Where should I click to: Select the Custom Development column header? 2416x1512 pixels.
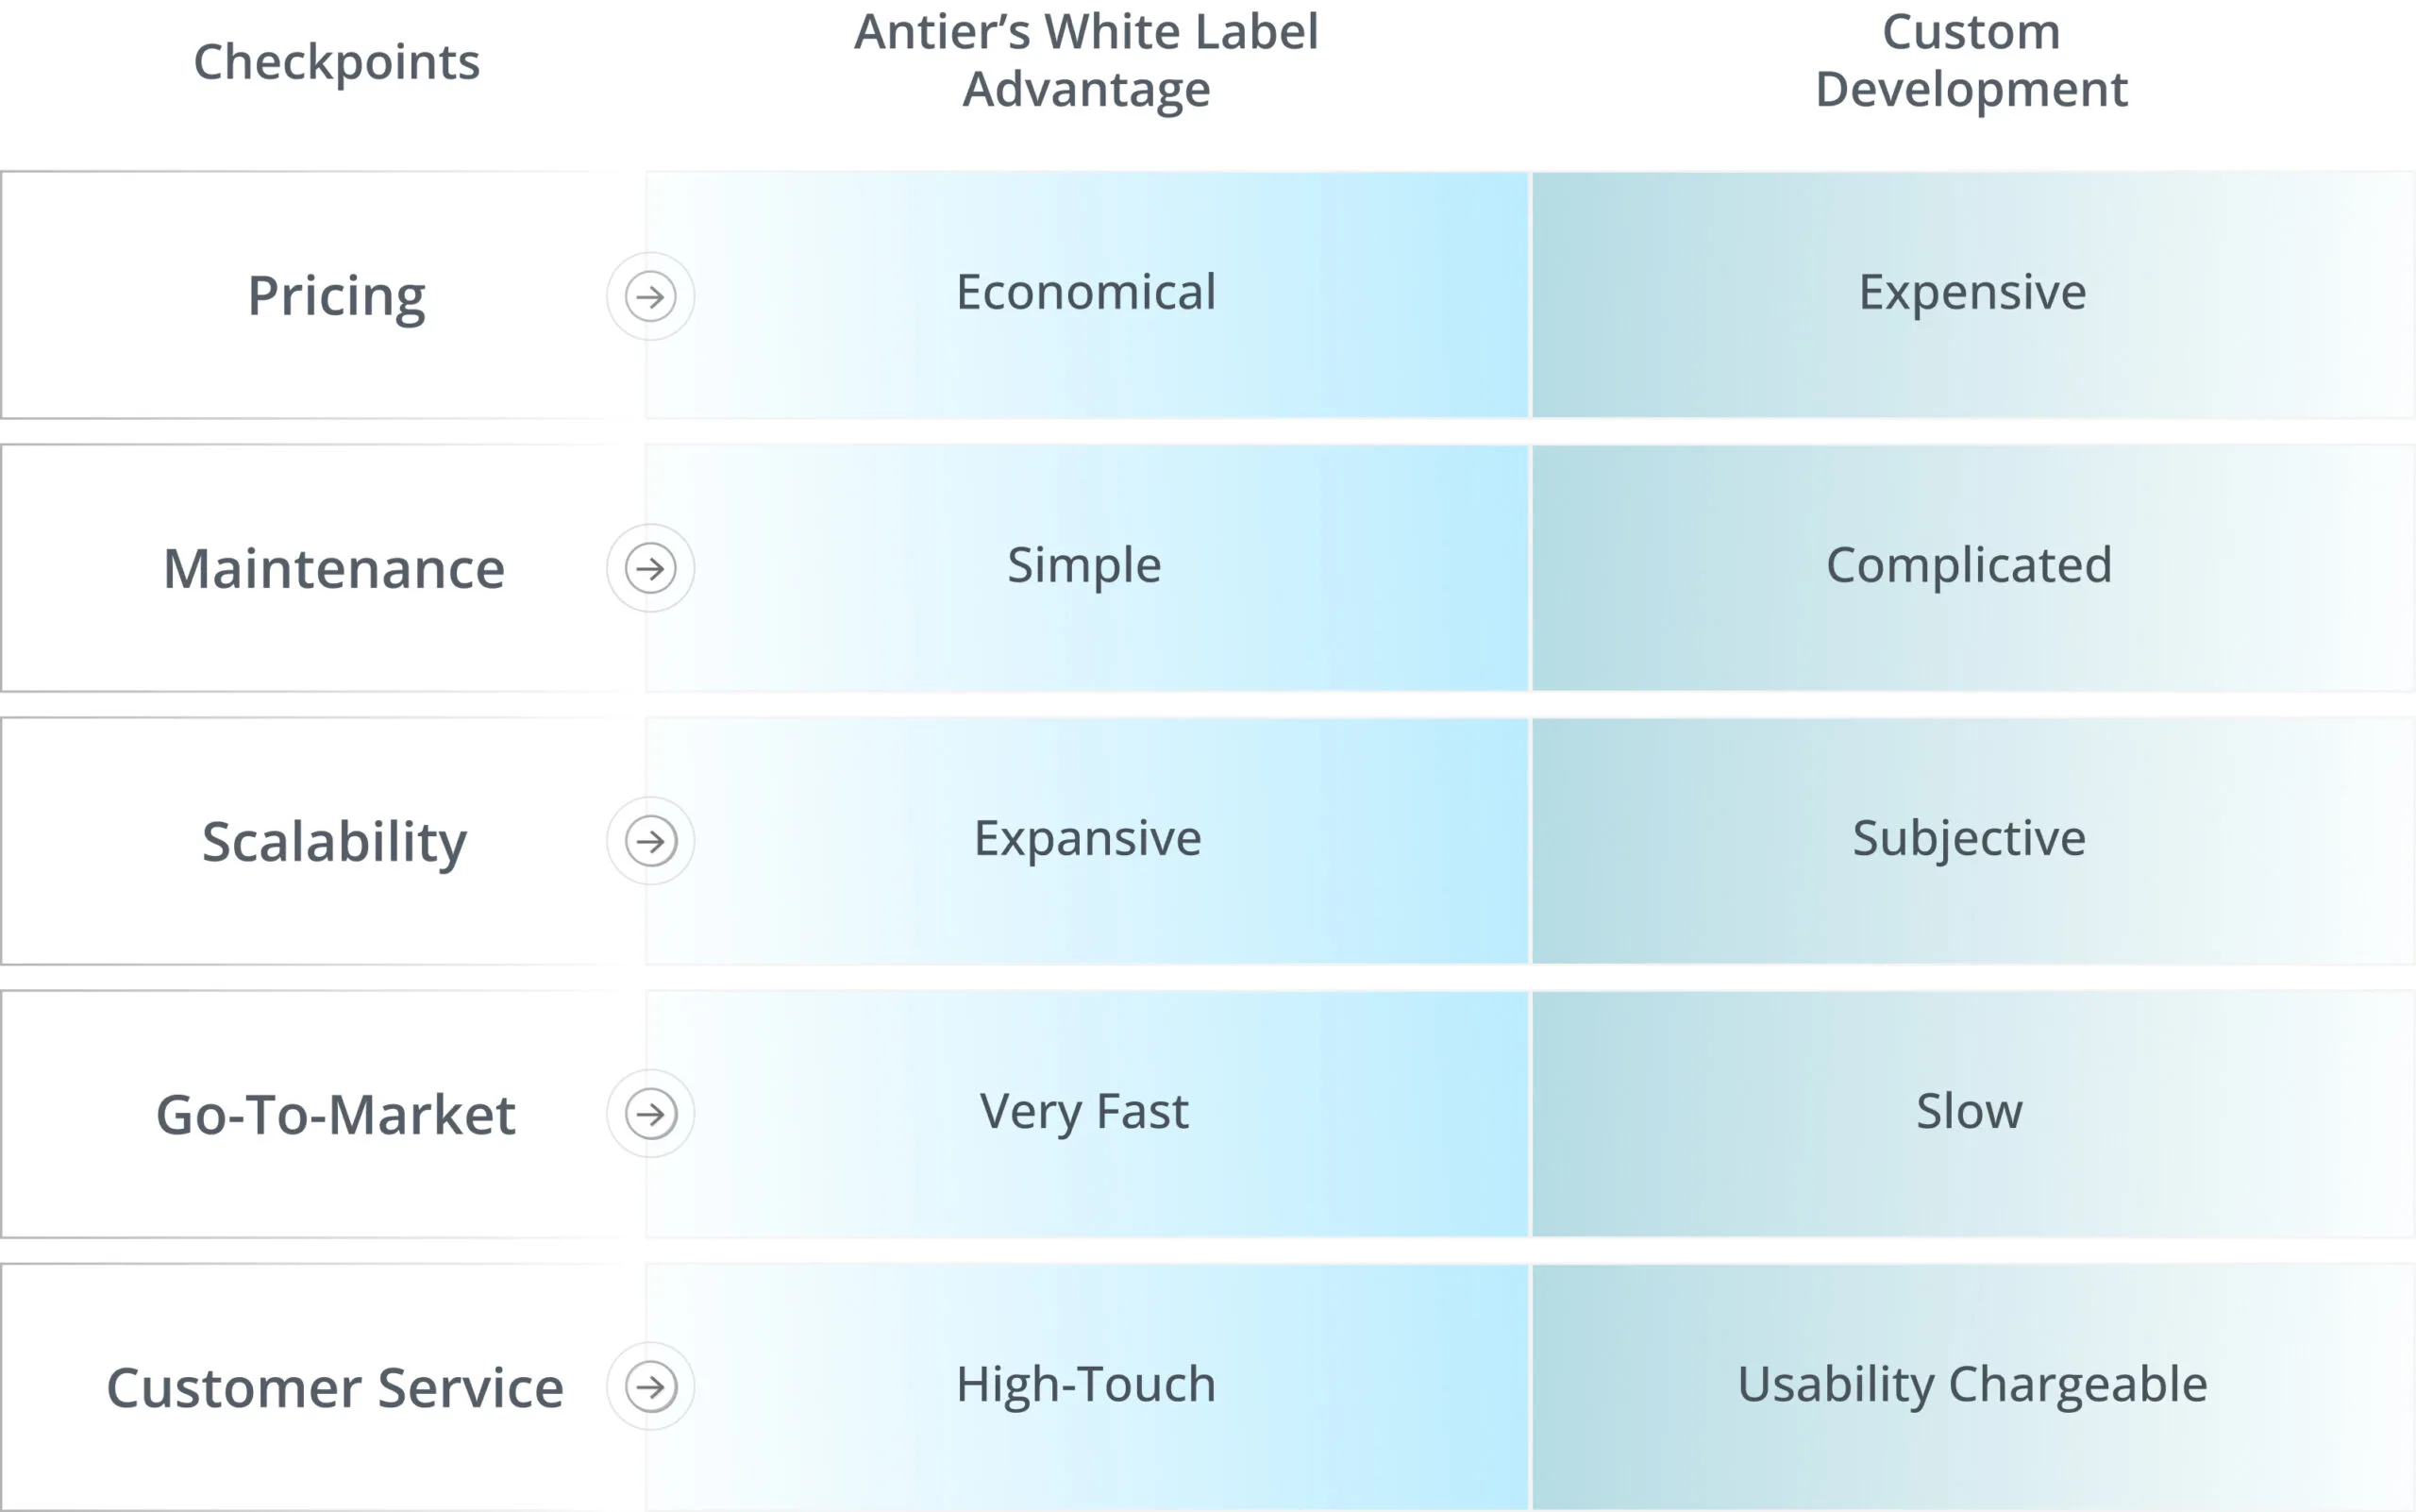(x=1971, y=60)
